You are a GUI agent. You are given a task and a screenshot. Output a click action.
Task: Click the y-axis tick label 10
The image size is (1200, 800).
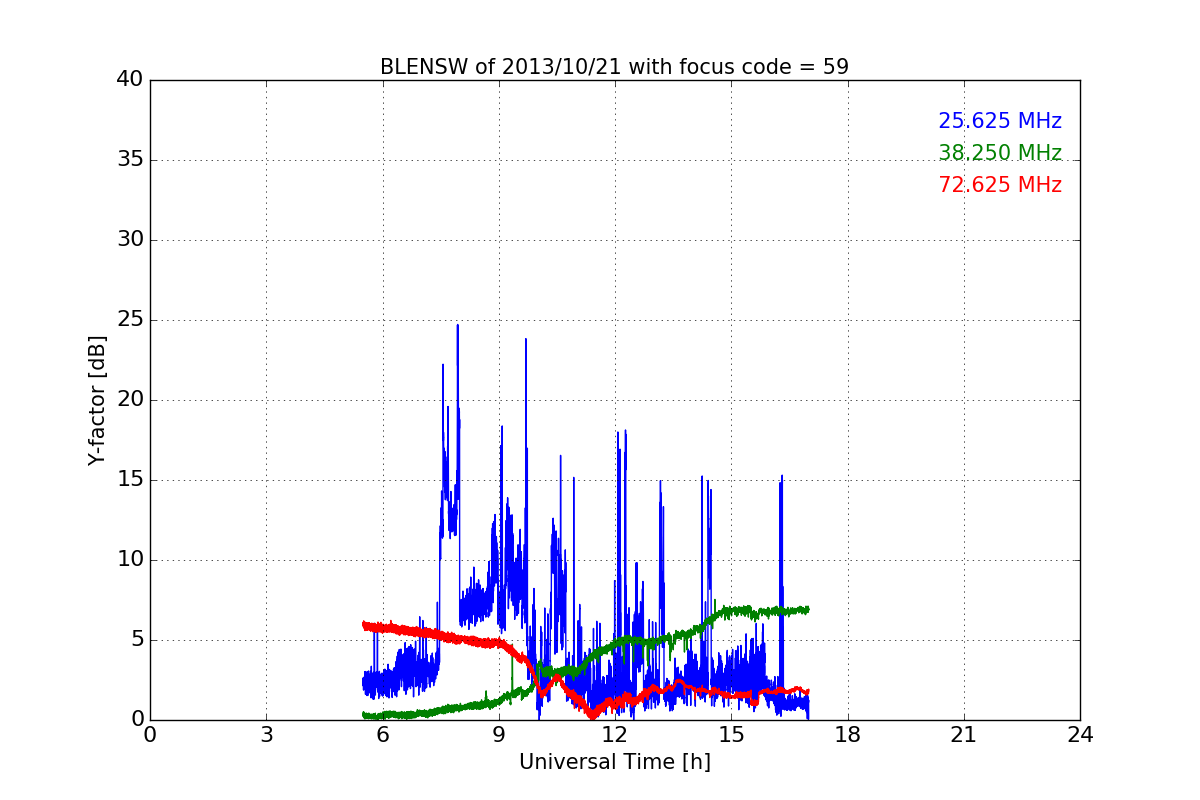click(x=130, y=560)
